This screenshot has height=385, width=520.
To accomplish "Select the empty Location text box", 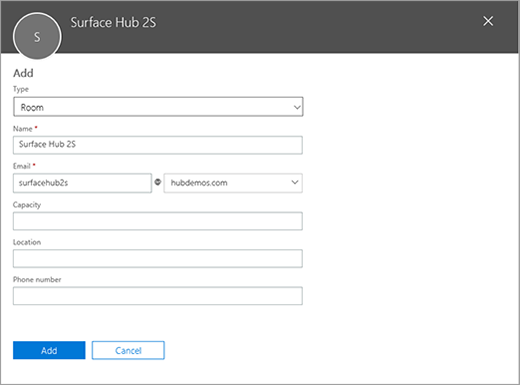I will click(x=158, y=258).
